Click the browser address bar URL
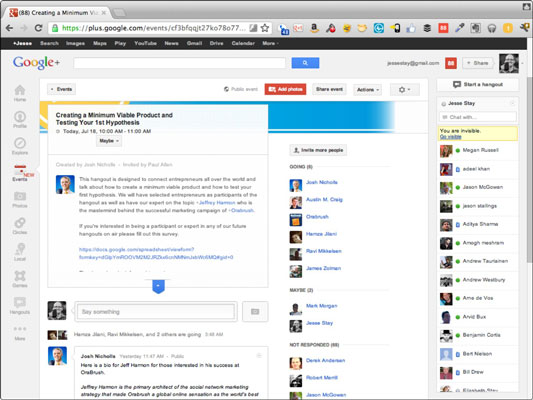This screenshot has width=533, height=400. coord(153,28)
